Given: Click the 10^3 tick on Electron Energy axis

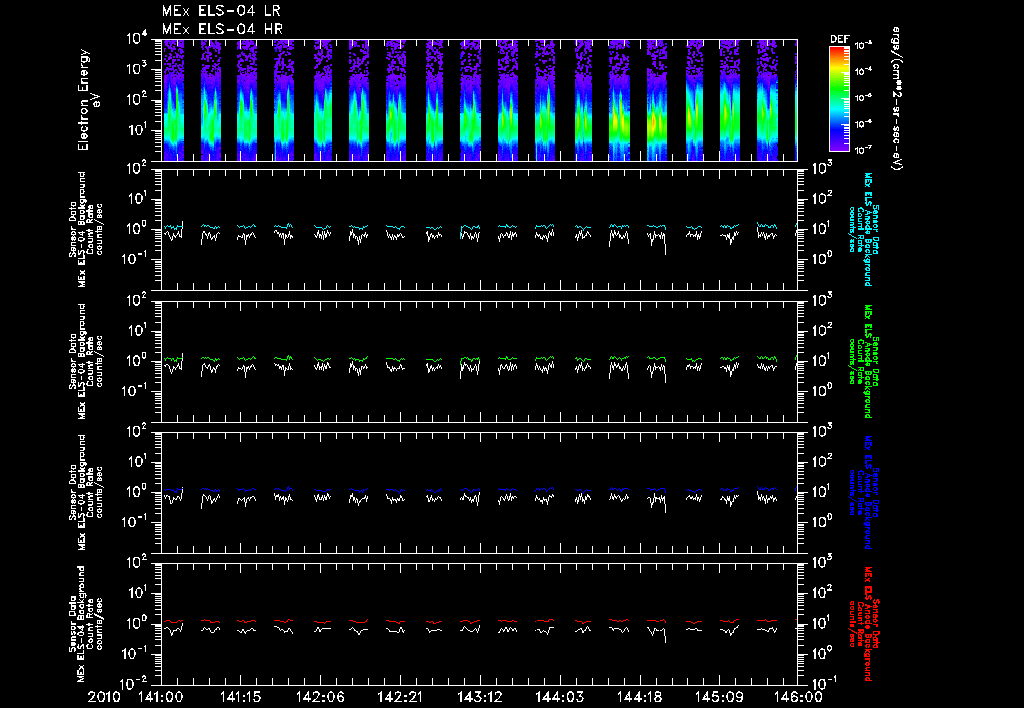Looking at the screenshot, I should pos(135,69).
